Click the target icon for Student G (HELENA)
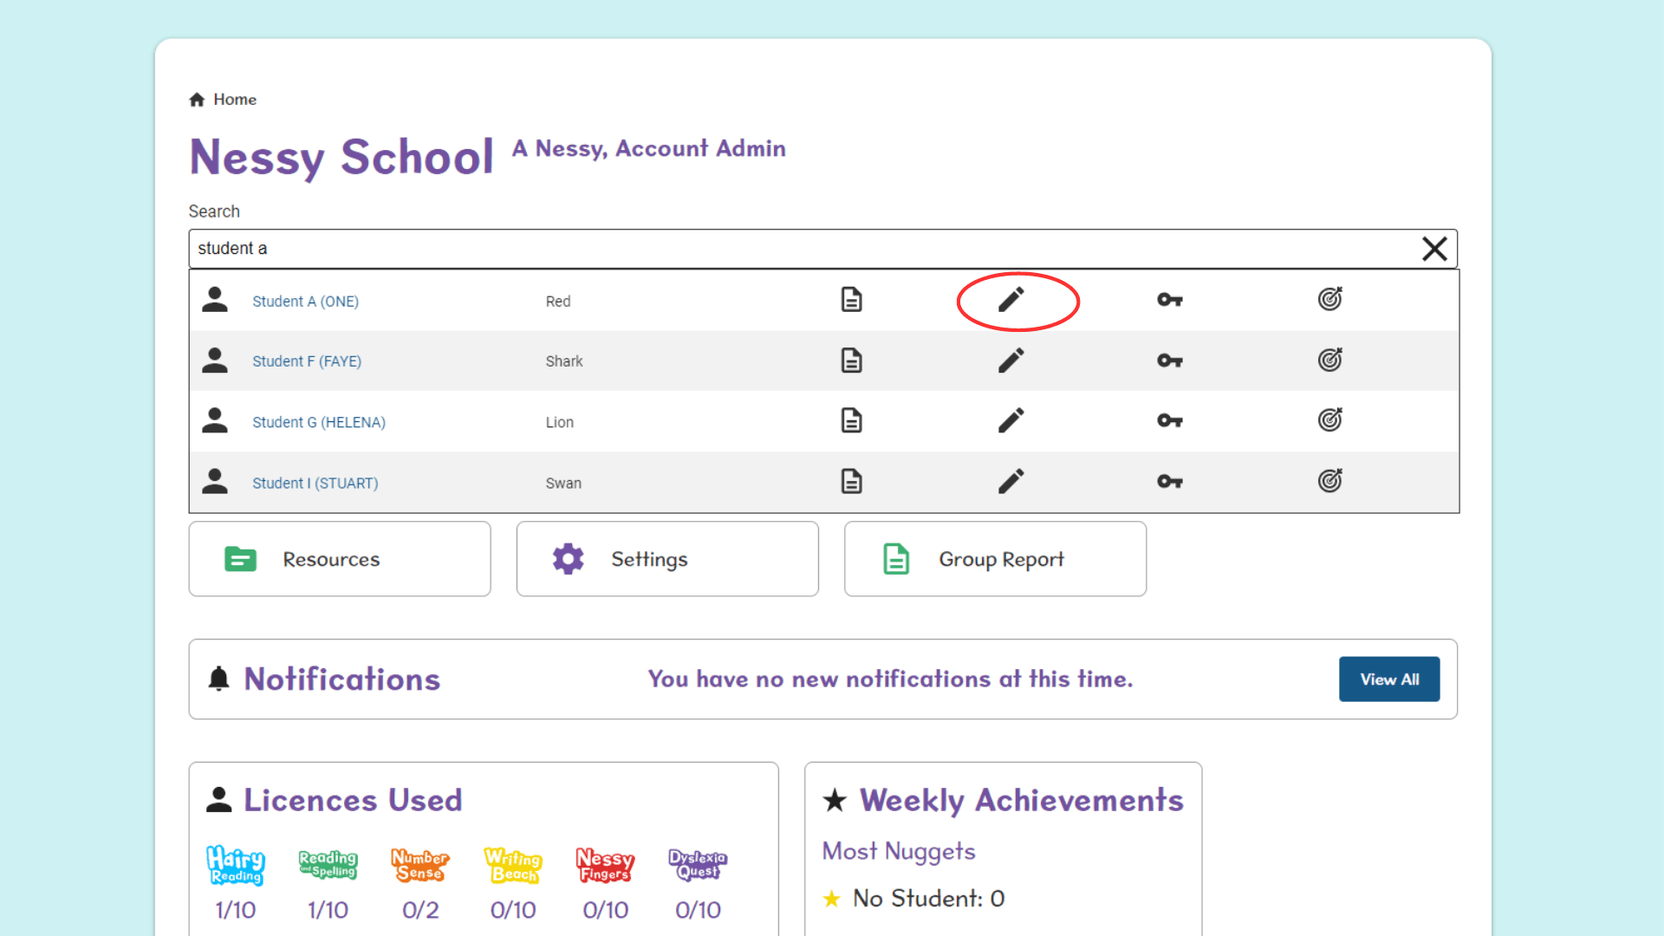This screenshot has height=936, width=1664. [1330, 420]
